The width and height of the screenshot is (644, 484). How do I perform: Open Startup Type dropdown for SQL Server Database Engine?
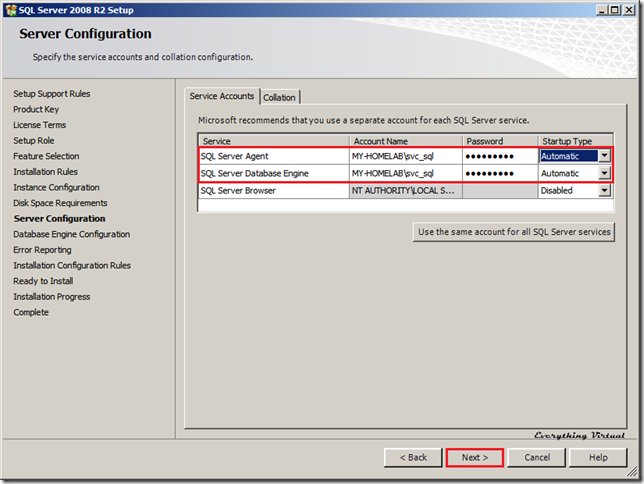[x=604, y=173]
